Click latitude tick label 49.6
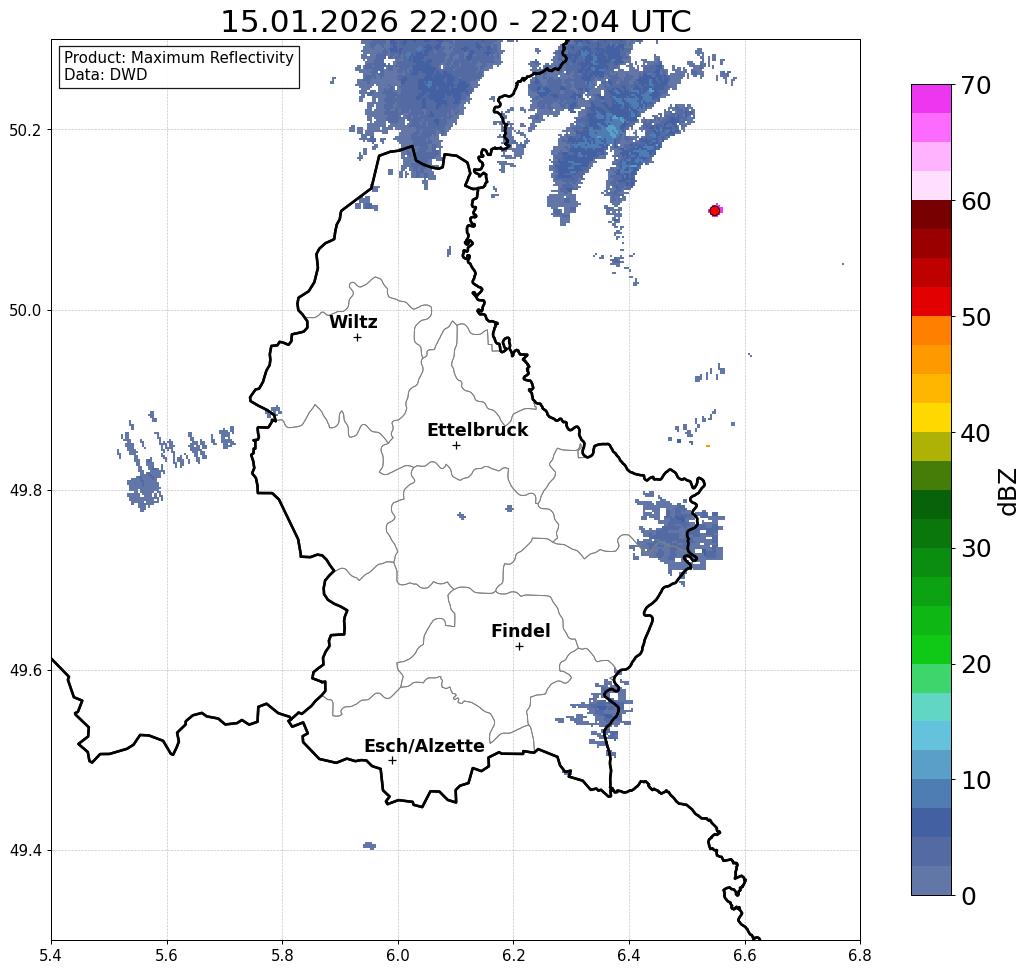 click(25, 671)
